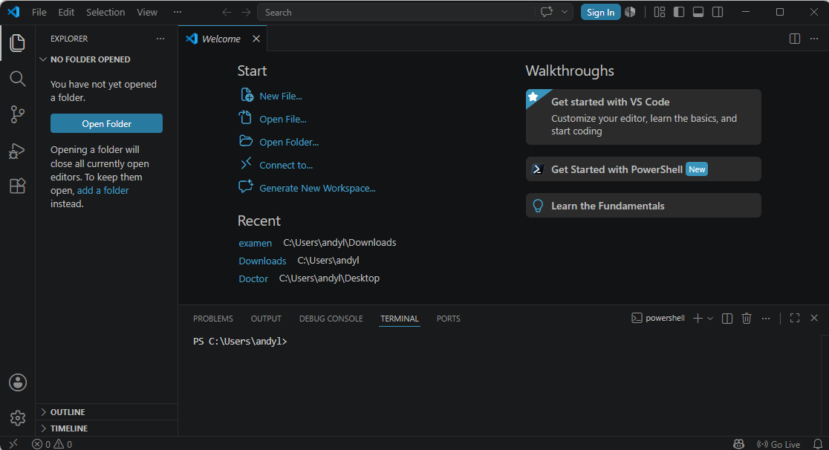
Task: Open recent folder Doctor
Action: tap(253, 279)
